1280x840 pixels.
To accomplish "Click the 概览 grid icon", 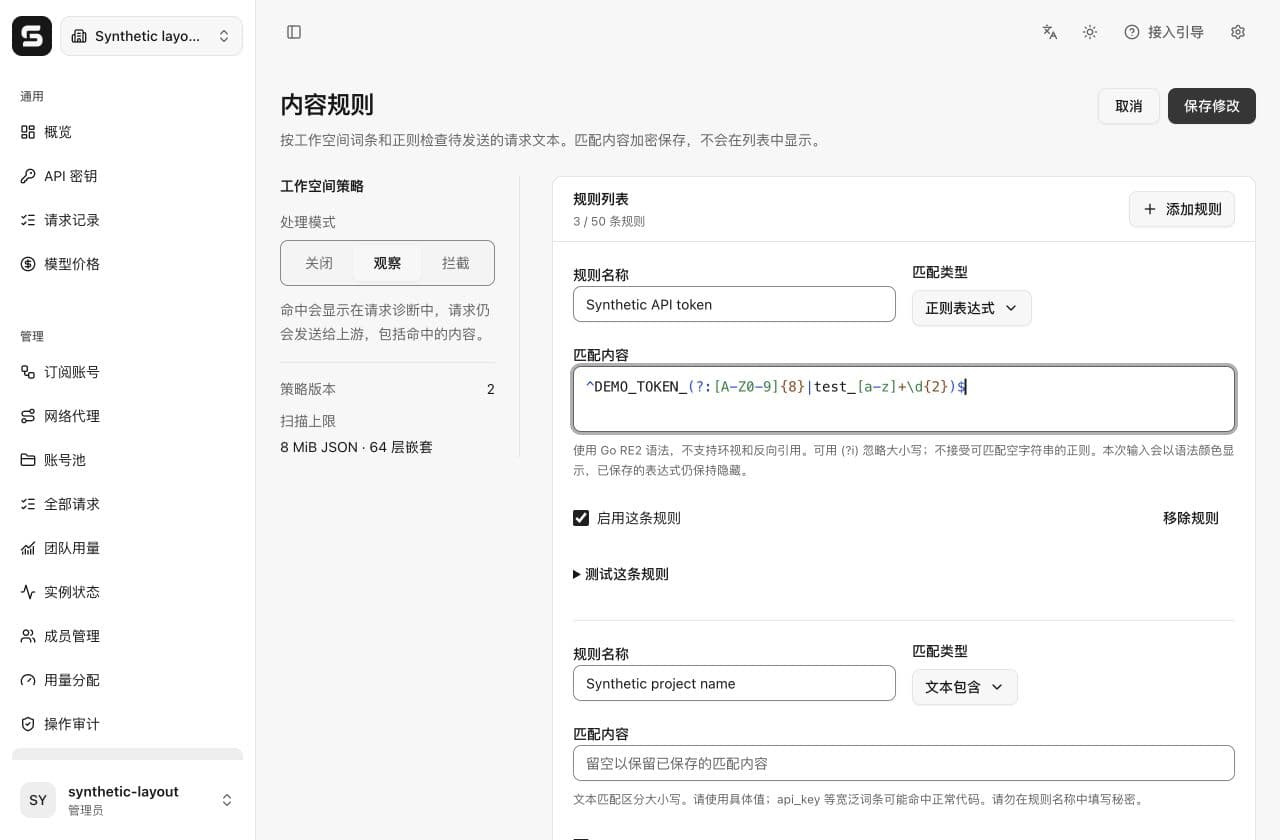I will point(28,132).
